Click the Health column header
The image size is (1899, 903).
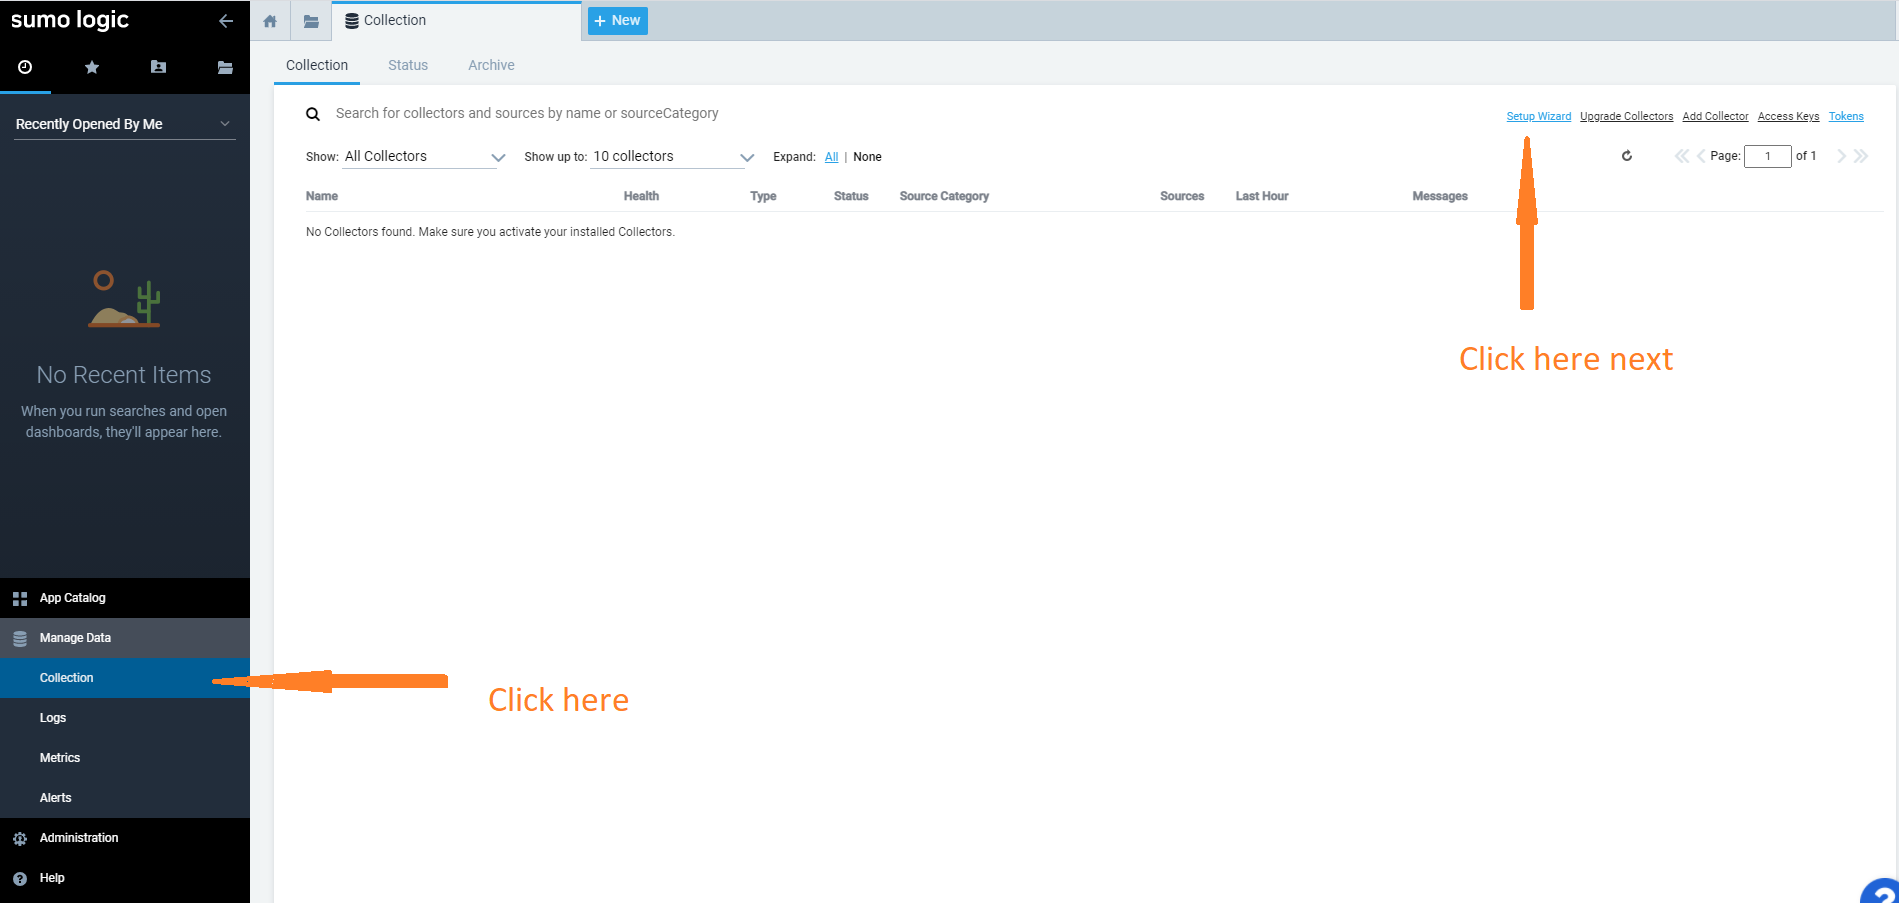pos(641,196)
